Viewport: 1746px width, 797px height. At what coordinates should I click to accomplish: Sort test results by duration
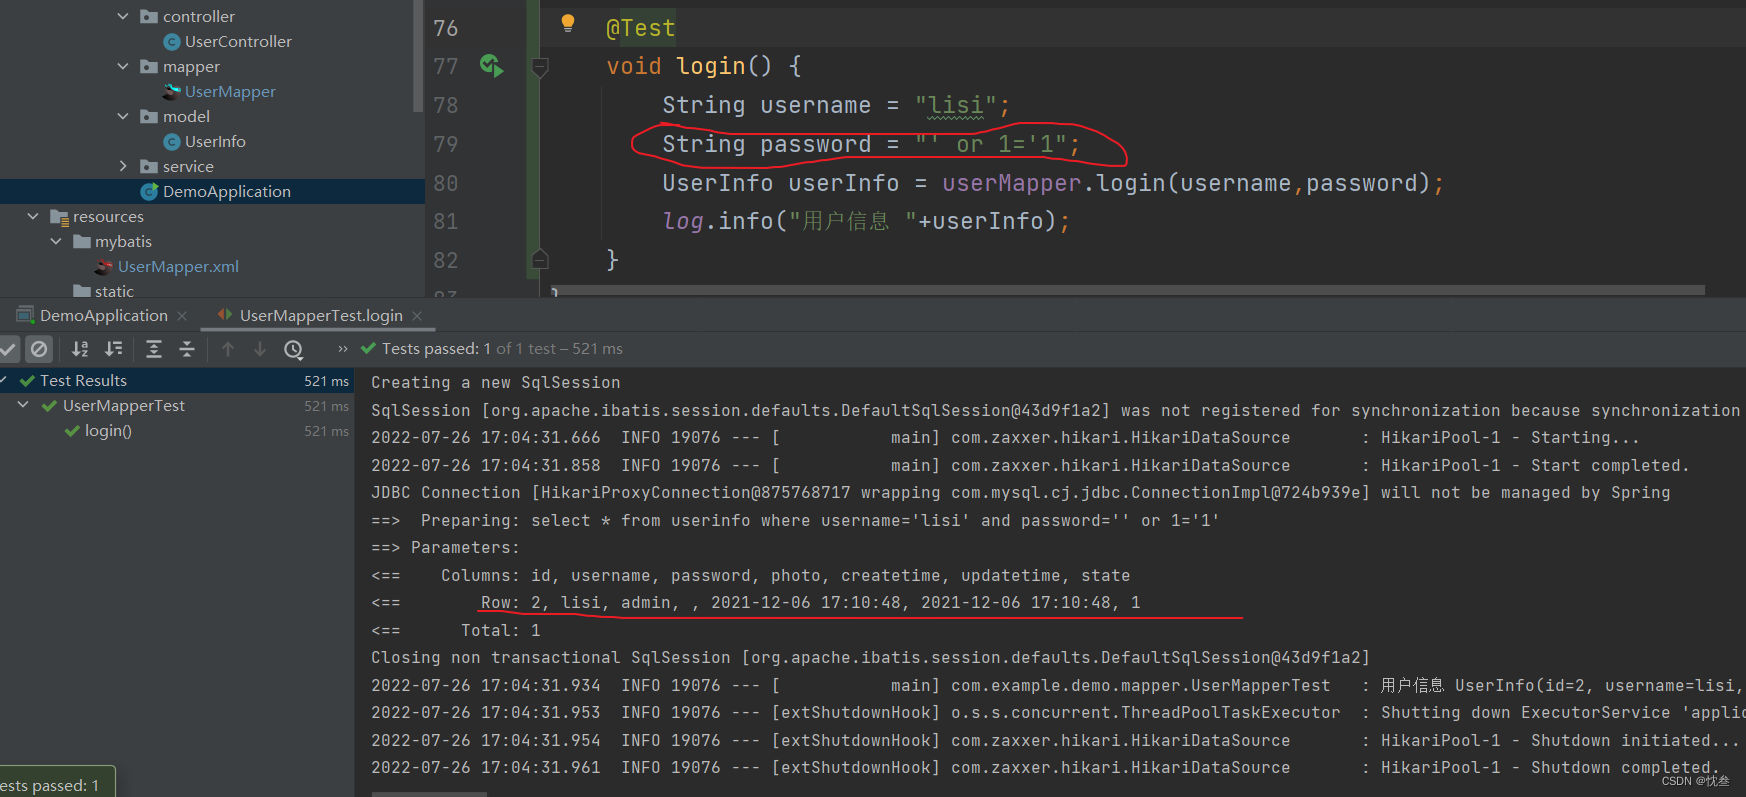pyautogui.click(x=114, y=349)
